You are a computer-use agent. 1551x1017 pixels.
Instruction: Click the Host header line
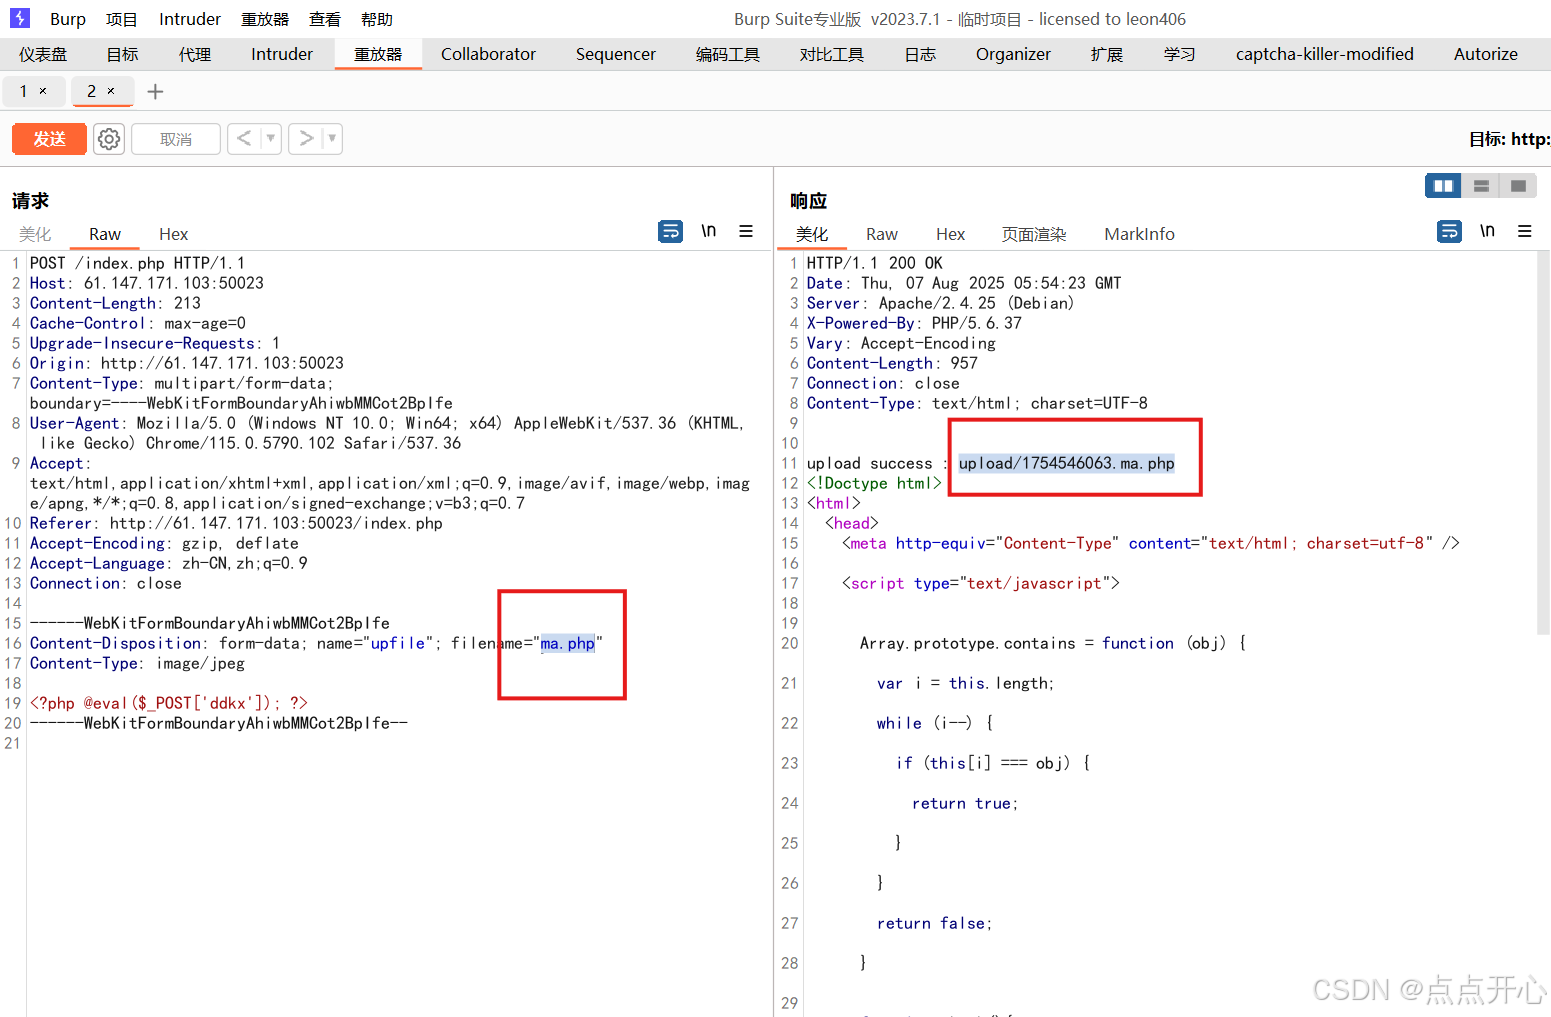click(x=147, y=283)
